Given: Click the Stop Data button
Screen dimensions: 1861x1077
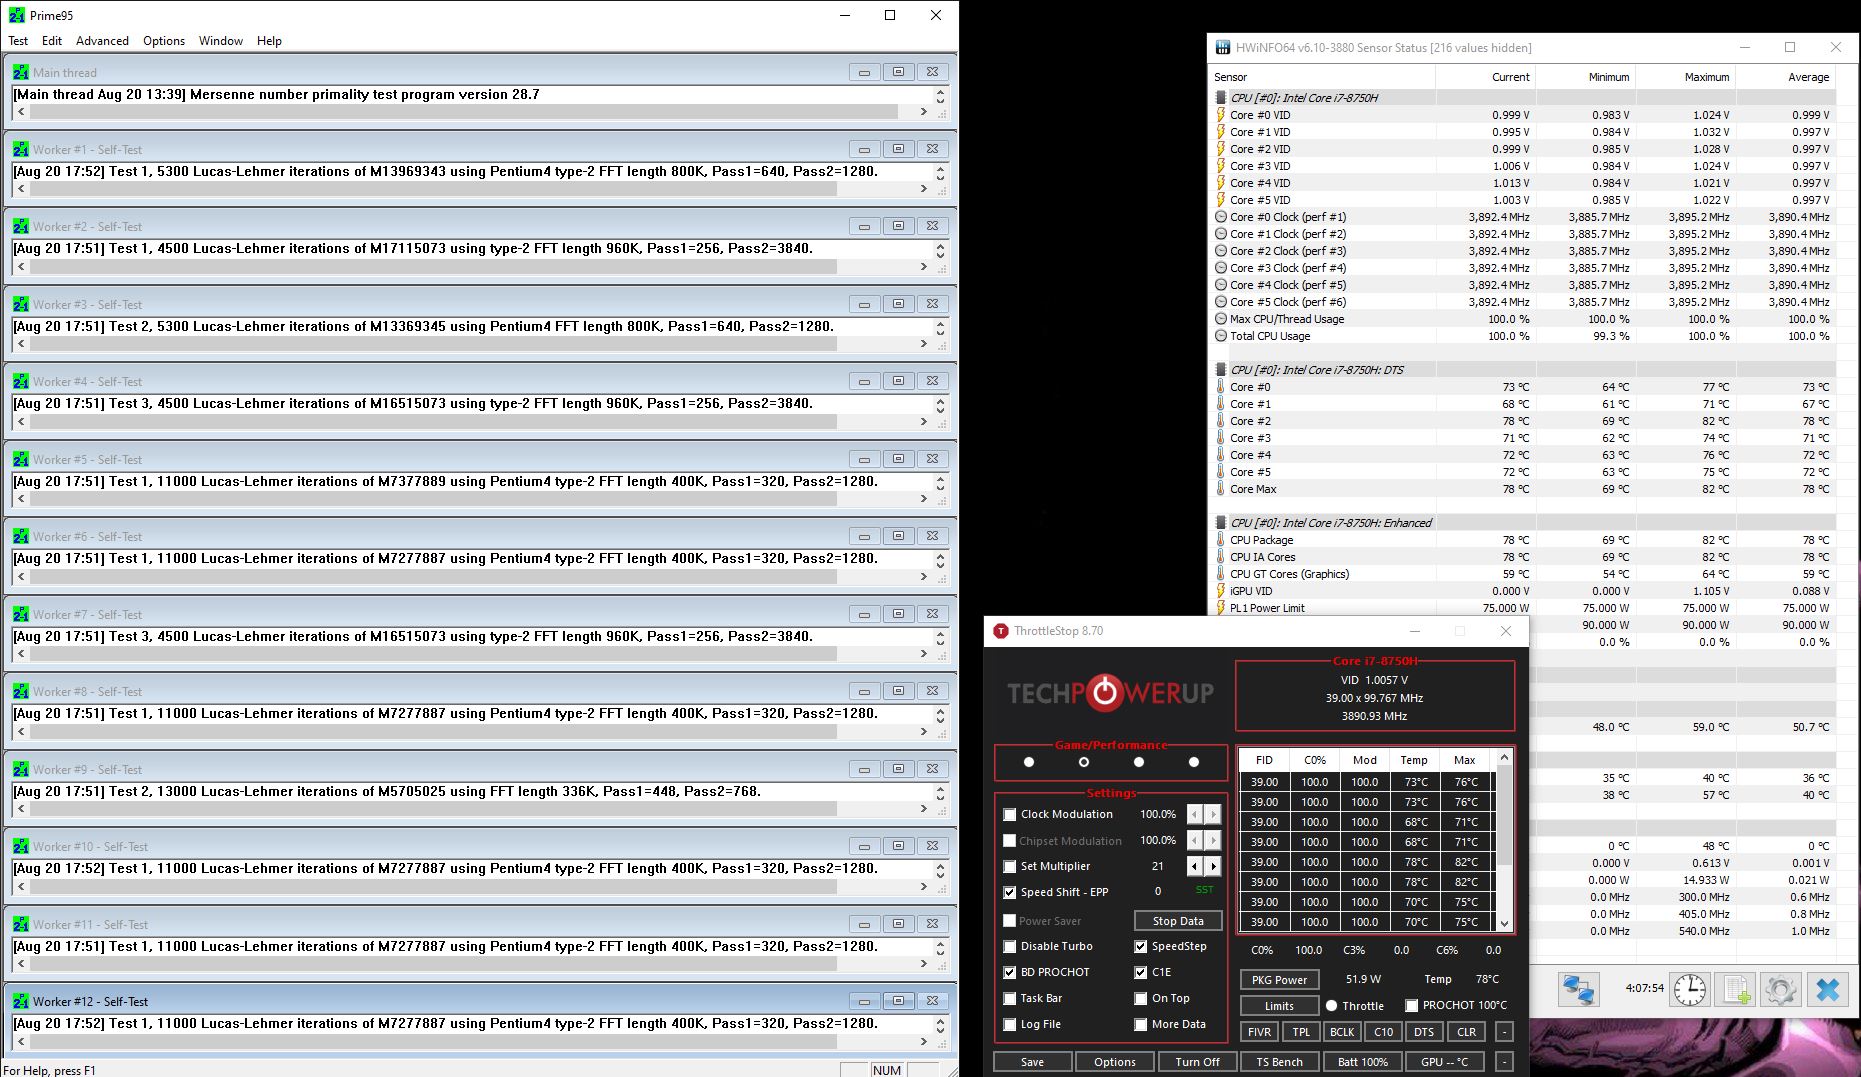Looking at the screenshot, I should [x=1178, y=921].
